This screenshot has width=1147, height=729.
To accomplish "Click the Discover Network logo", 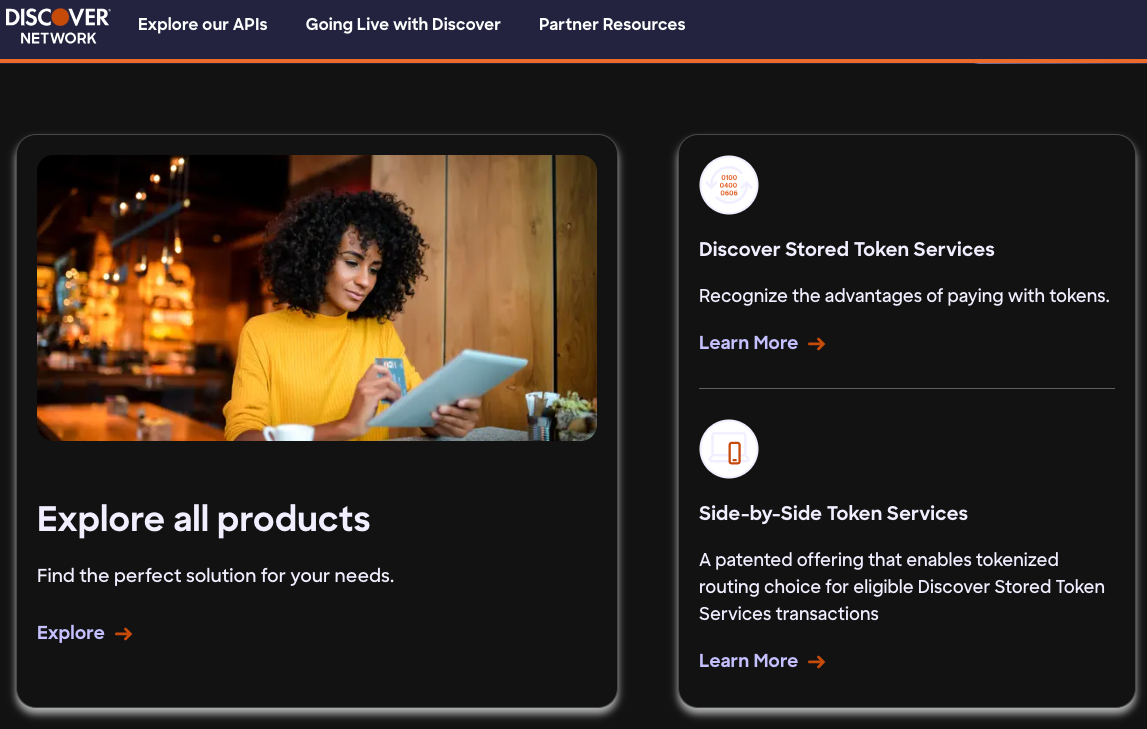I will point(58,25).
